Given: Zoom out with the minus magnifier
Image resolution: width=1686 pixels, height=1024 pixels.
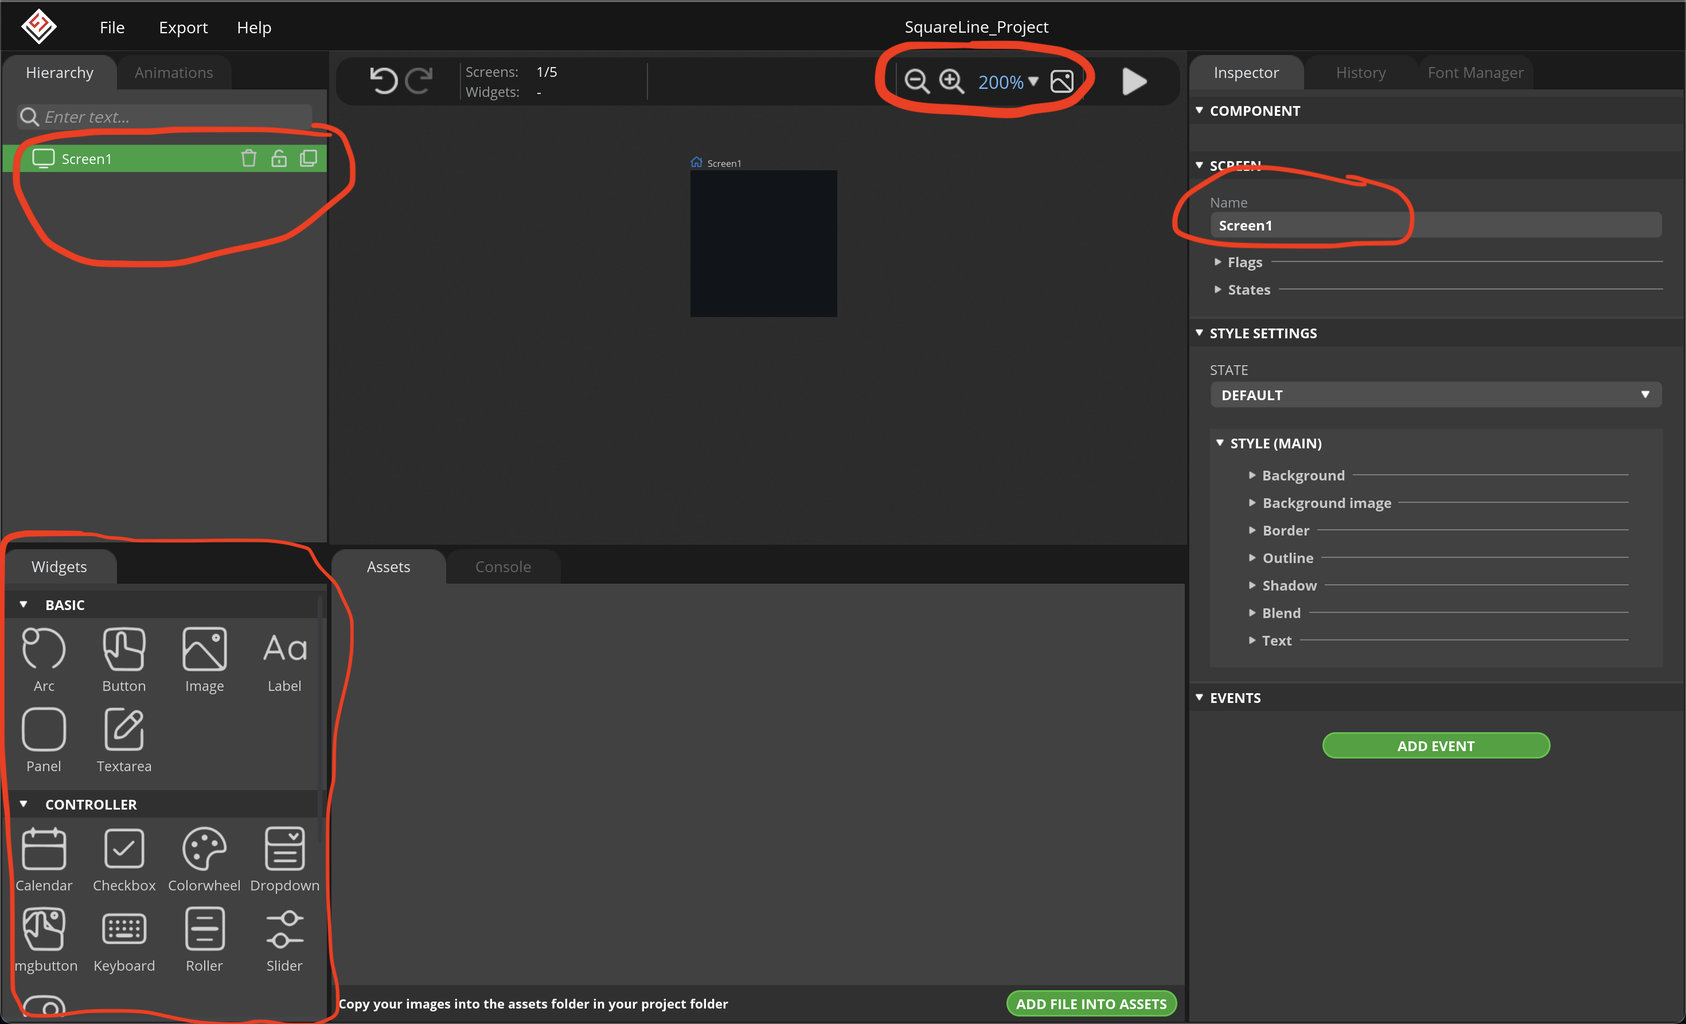Looking at the screenshot, I should pyautogui.click(x=917, y=82).
